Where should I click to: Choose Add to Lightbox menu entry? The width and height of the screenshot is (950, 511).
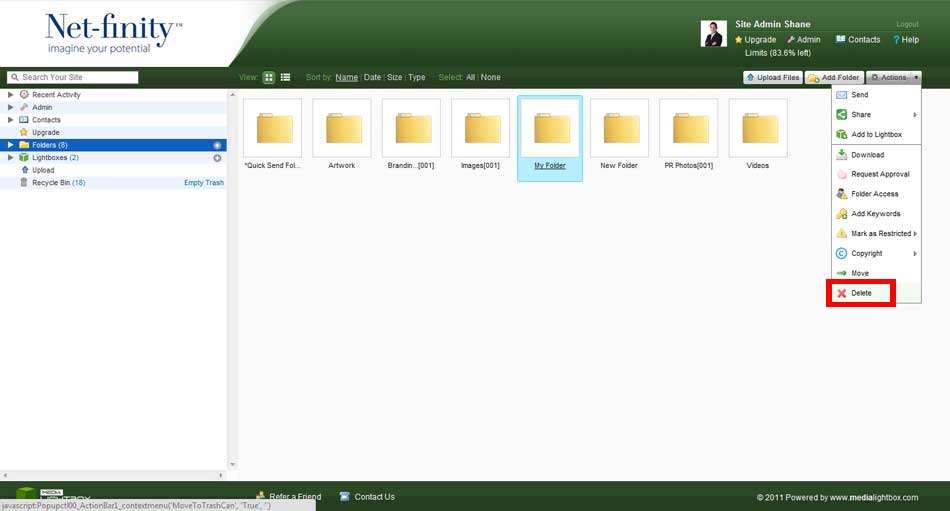875,134
